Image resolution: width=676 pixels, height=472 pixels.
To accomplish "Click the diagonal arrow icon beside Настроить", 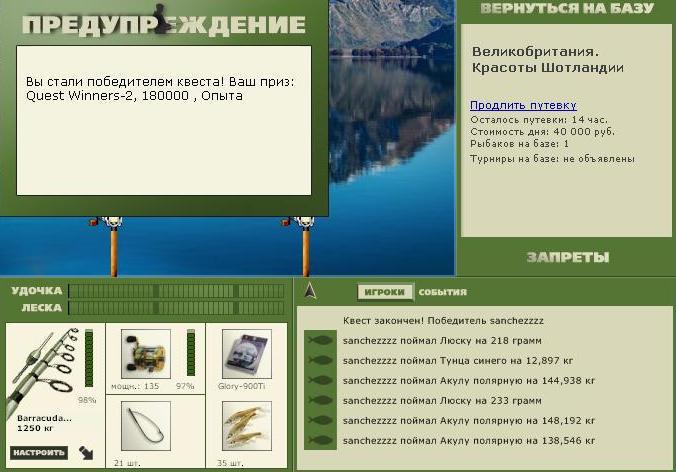I will [x=86, y=453].
